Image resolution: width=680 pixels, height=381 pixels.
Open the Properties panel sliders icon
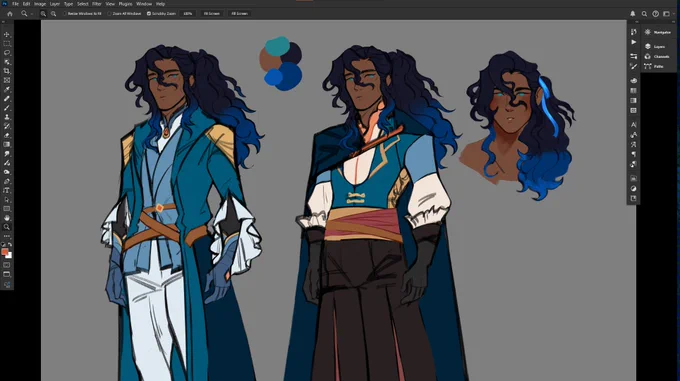634,56
